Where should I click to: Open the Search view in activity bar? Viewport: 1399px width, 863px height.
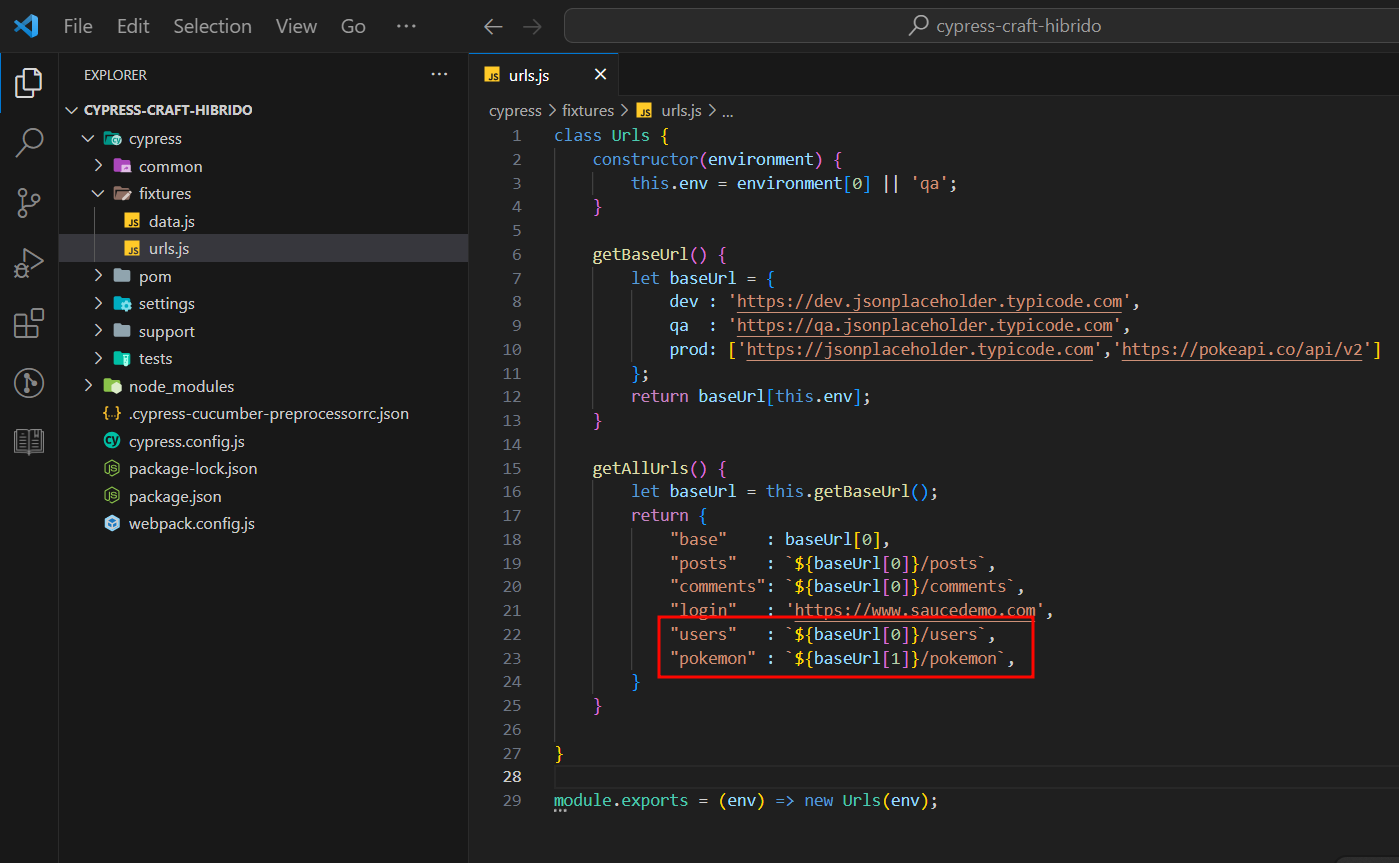click(x=29, y=143)
